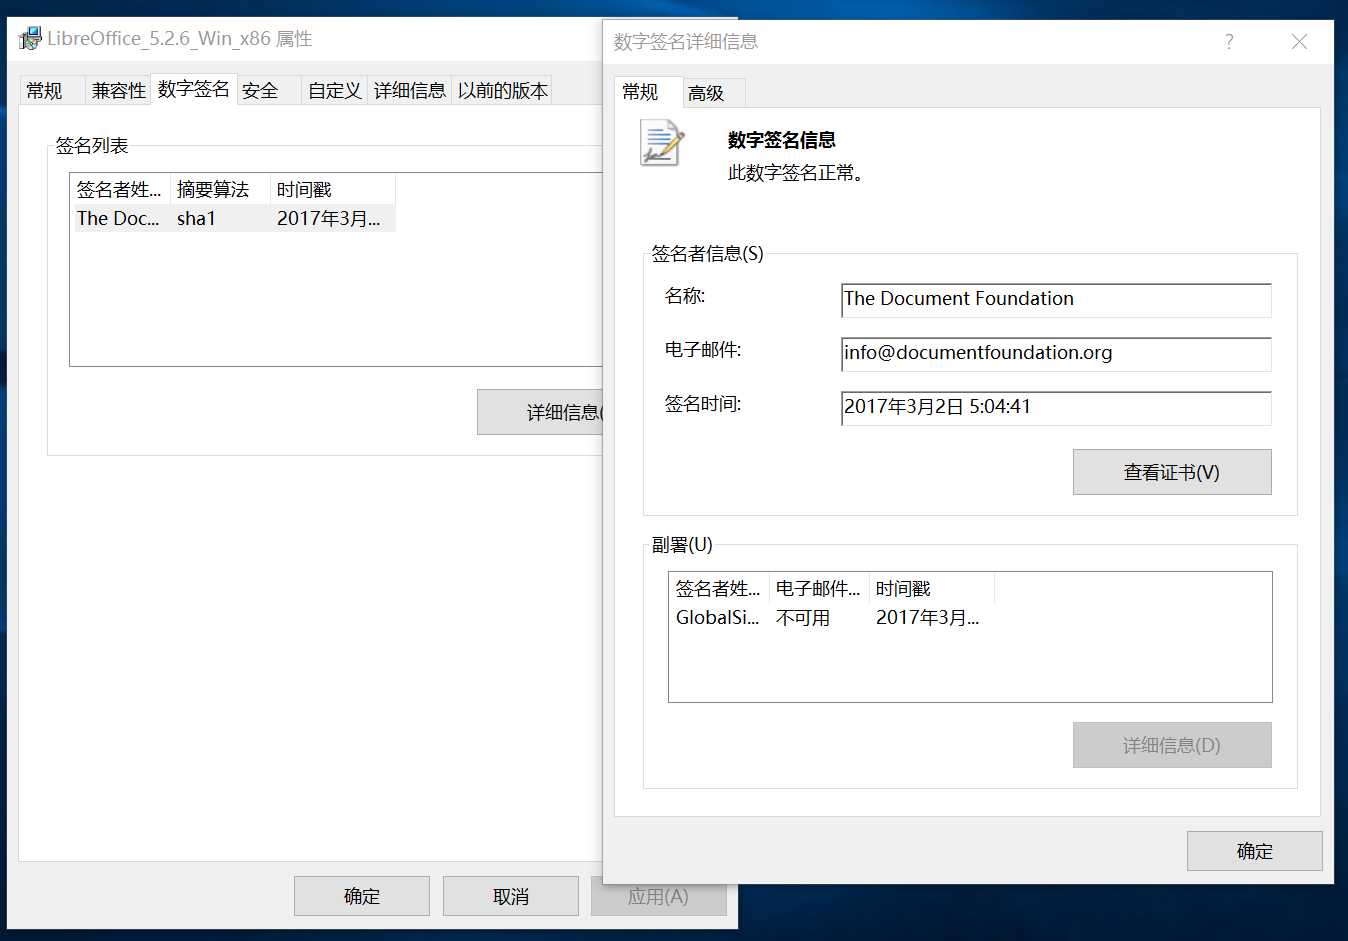Click the disabled 详细信息(D) button
1348x941 pixels.
point(1172,745)
